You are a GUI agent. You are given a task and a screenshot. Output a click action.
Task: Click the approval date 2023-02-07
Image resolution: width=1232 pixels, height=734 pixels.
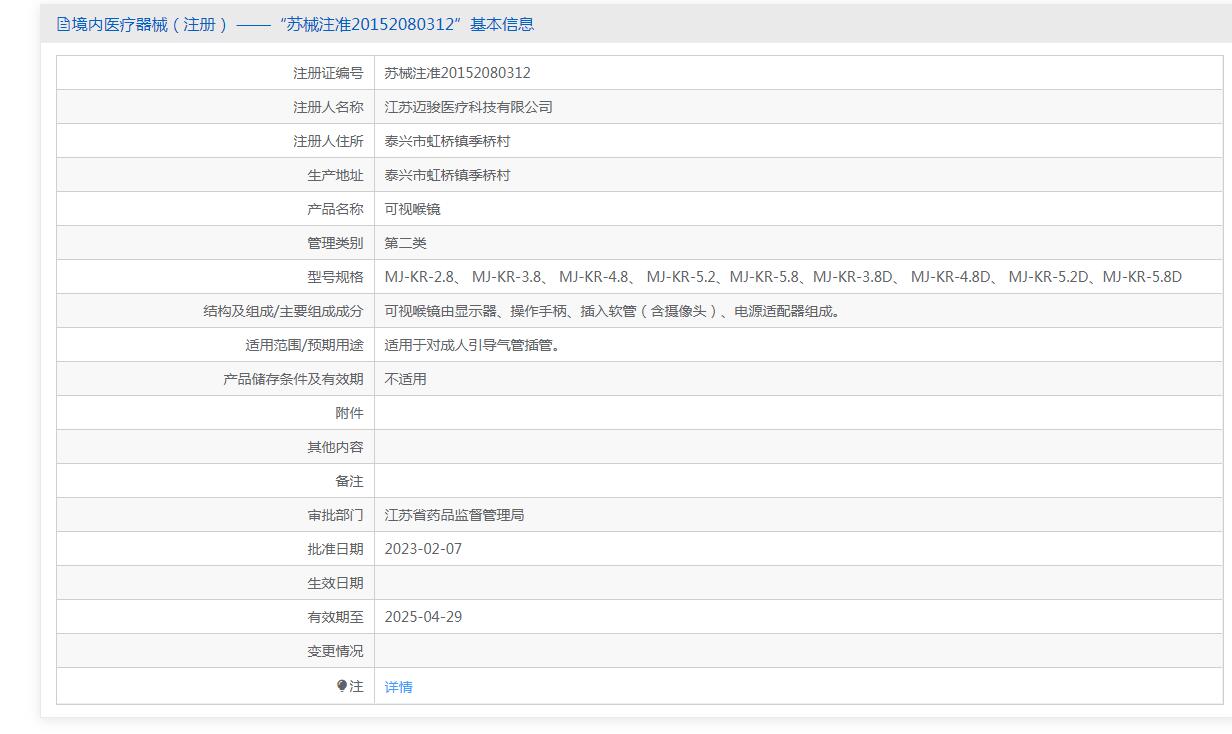click(x=423, y=549)
